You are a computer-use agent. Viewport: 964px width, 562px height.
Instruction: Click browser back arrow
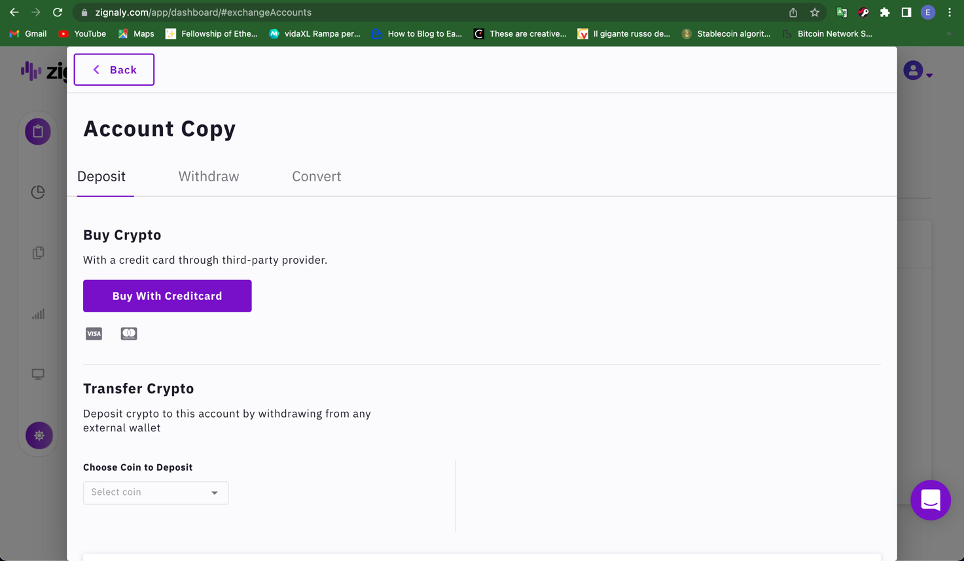click(14, 12)
